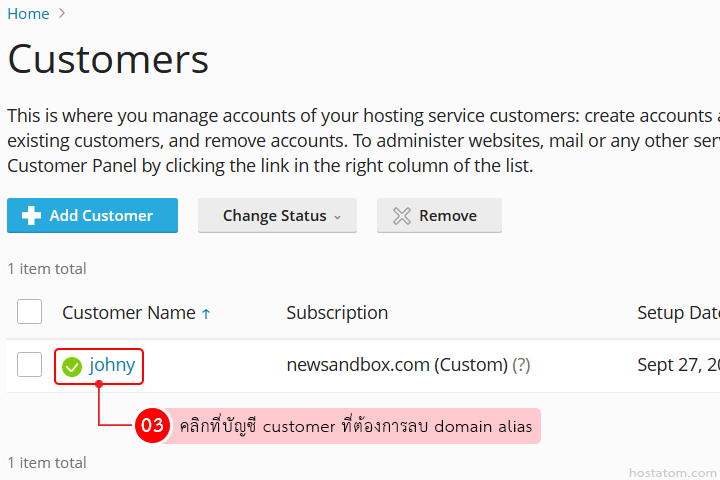The width and height of the screenshot is (720, 480).
Task: Go to Home via breadcrumb link
Action: click(x=28, y=14)
